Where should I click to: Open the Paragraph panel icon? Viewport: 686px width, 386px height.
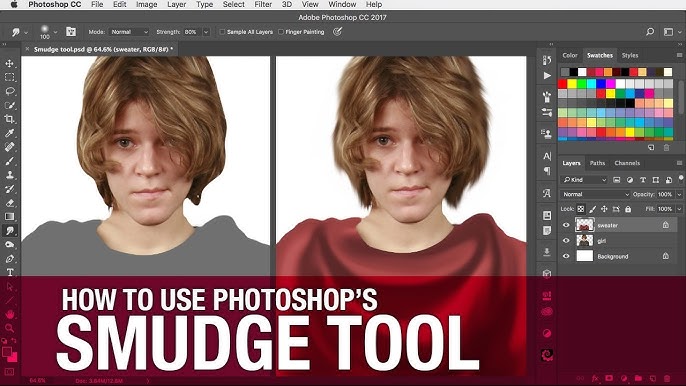547,171
